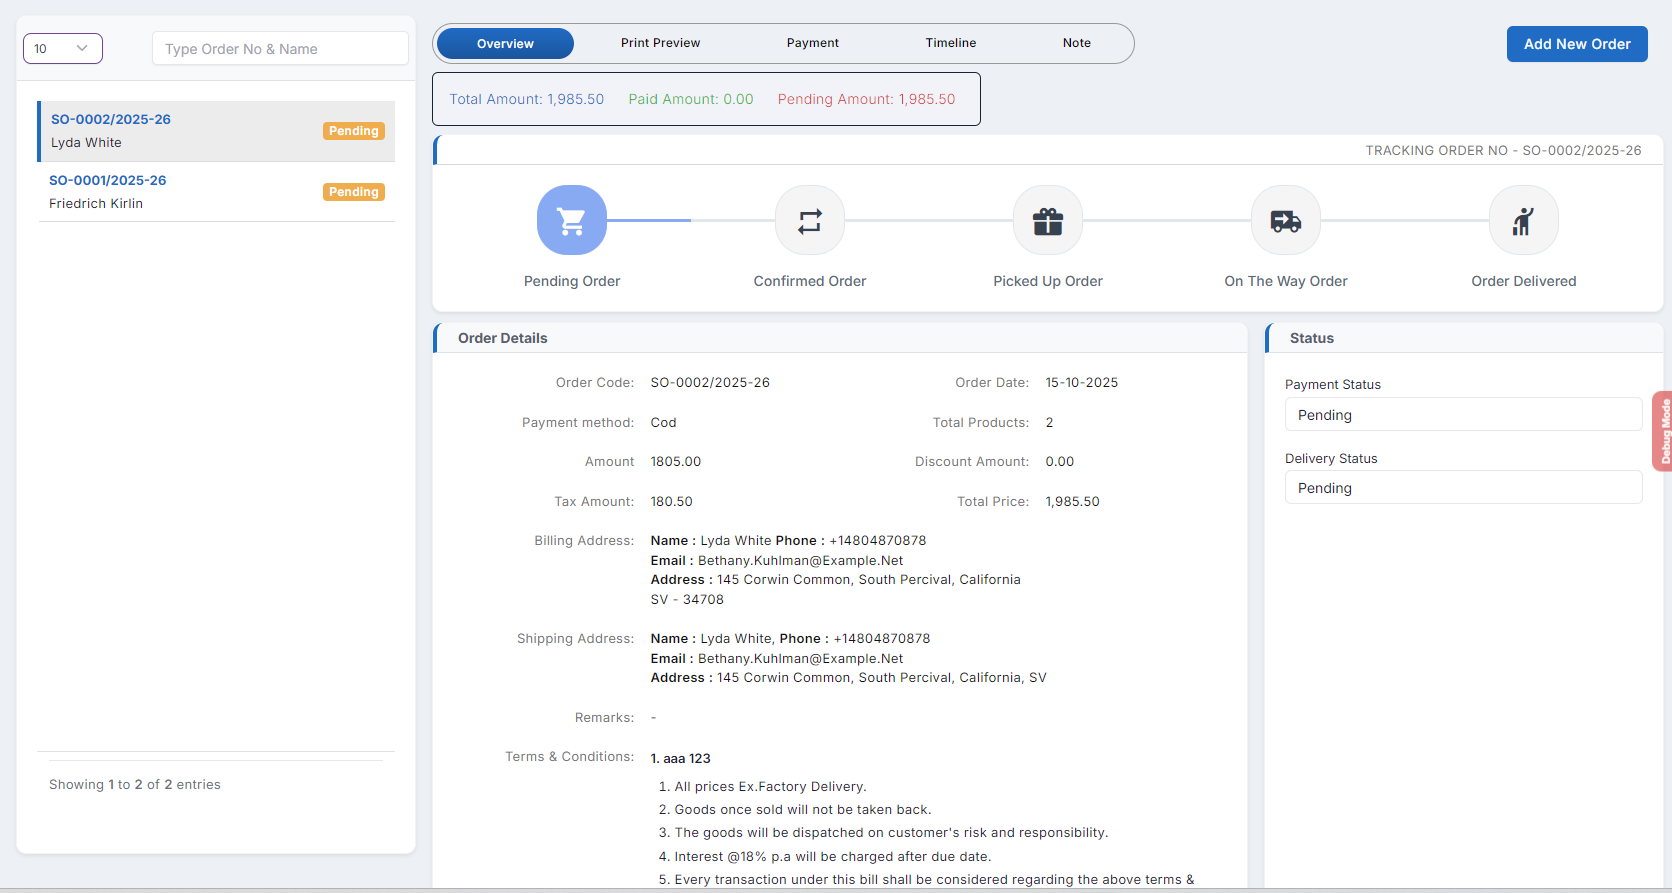Select the Note tab

pyautogui.click(x=1076, y=43)
